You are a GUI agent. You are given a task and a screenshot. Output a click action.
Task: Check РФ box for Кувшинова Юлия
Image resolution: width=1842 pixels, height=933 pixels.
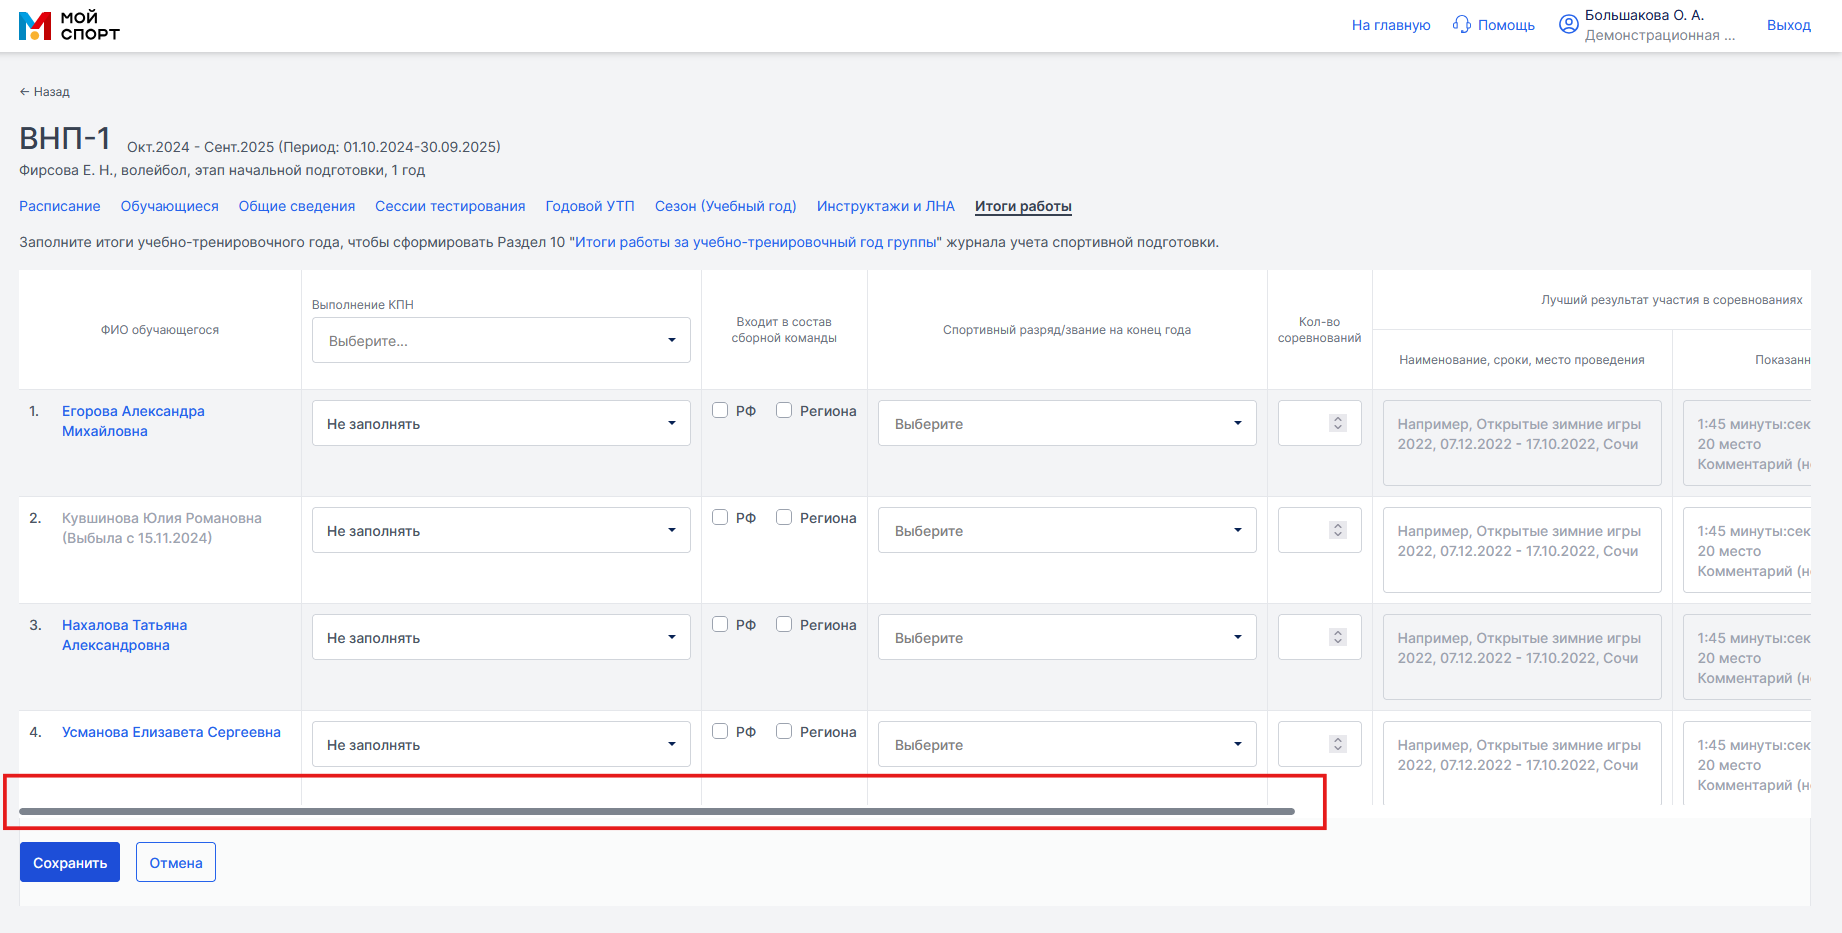[x=720, y=517]
